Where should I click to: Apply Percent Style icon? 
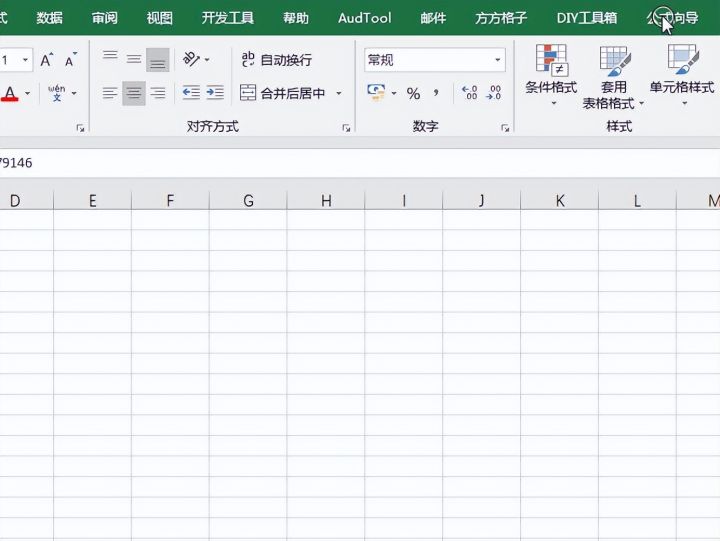click(x=413, y=94)
